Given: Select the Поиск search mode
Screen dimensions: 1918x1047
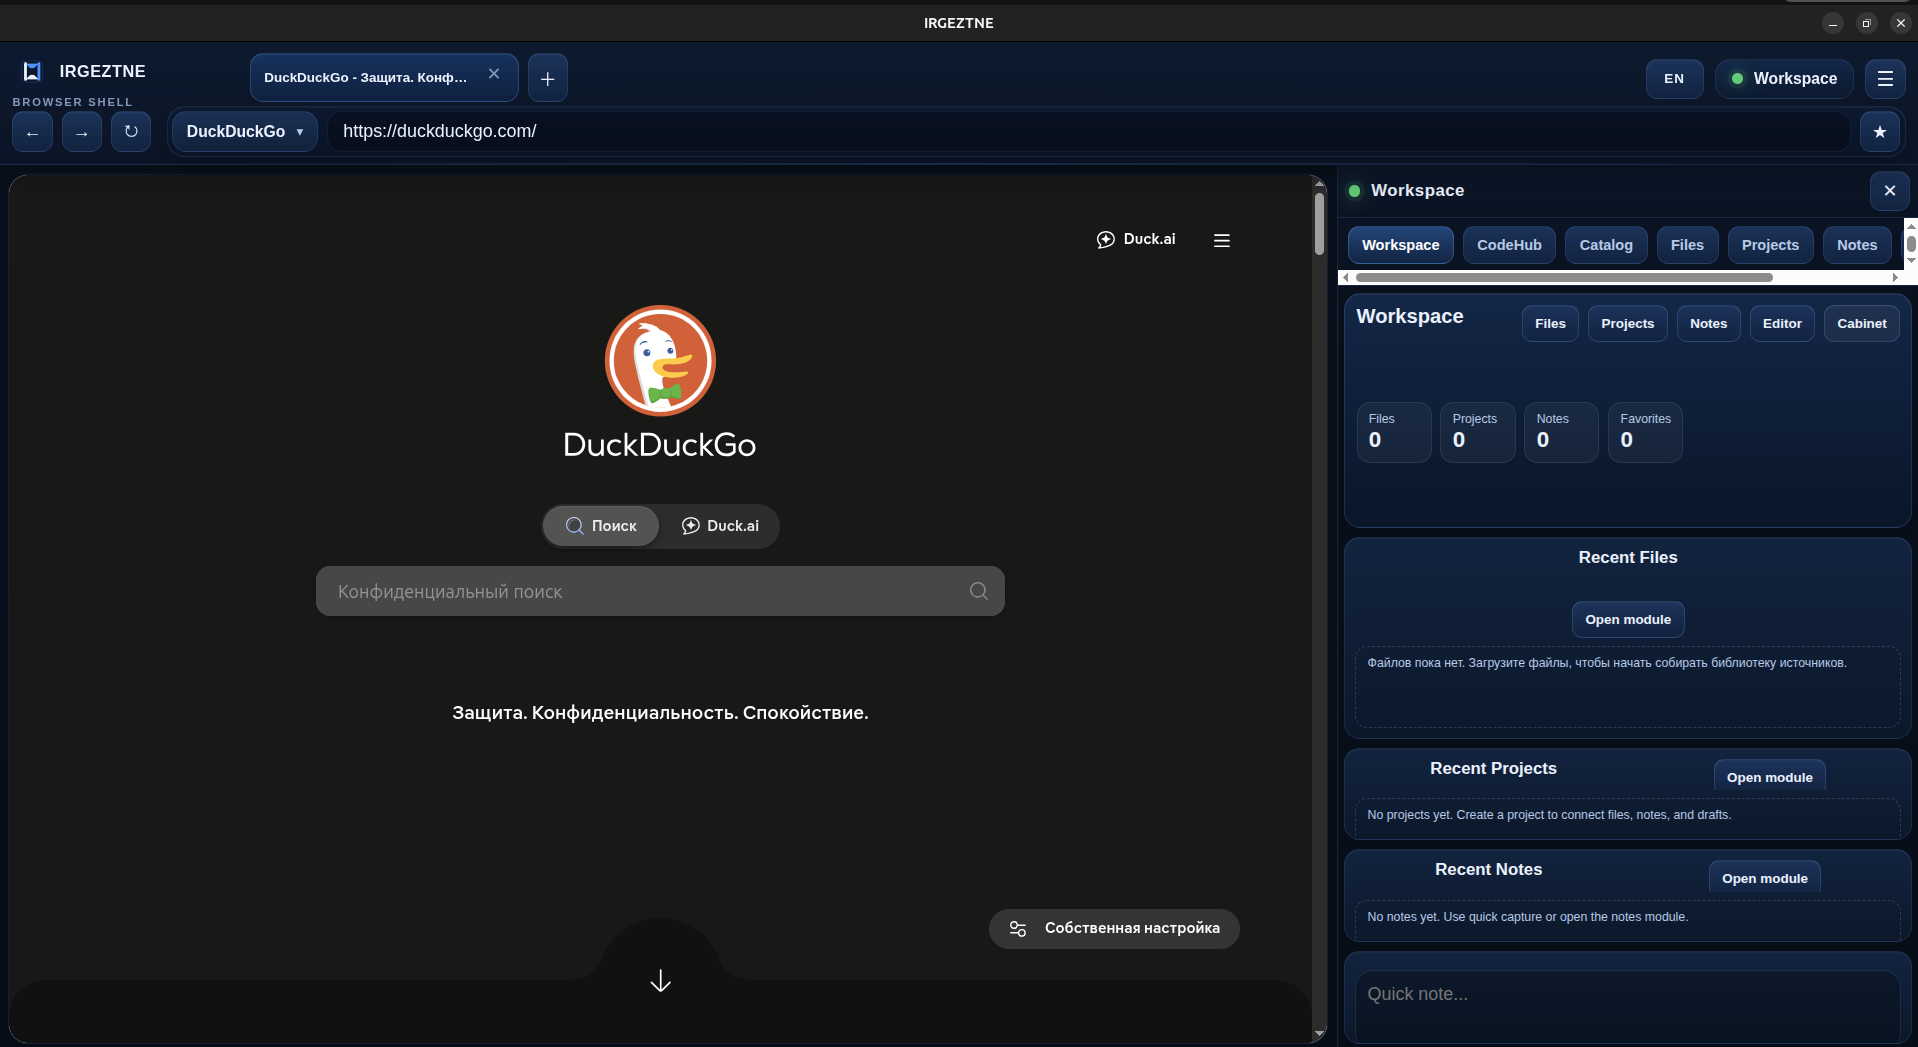Looking at the screenshot, I should click(601, 526).
